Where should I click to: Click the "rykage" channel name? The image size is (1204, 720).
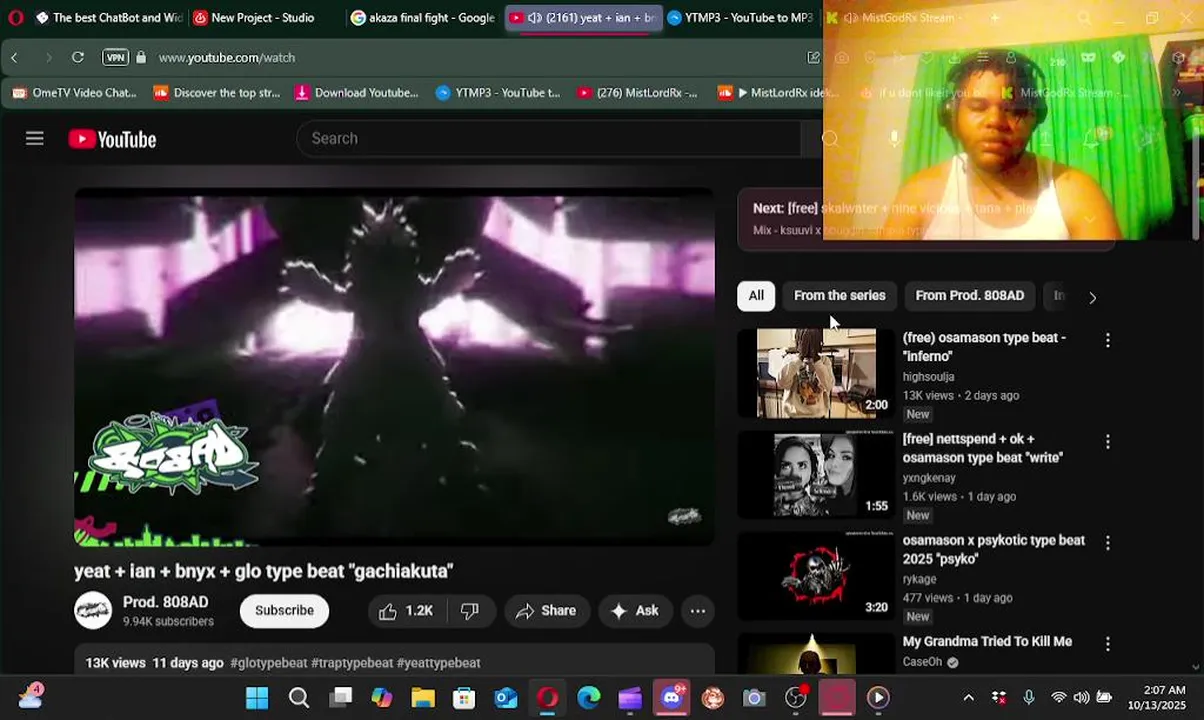coord(920,579)
